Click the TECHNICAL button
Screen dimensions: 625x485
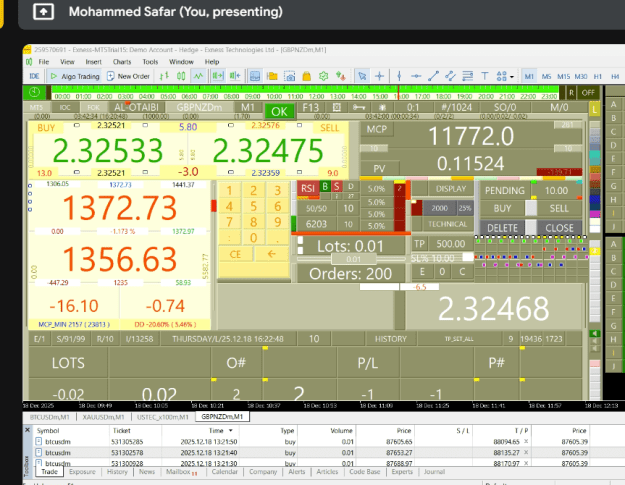(448, 224)
